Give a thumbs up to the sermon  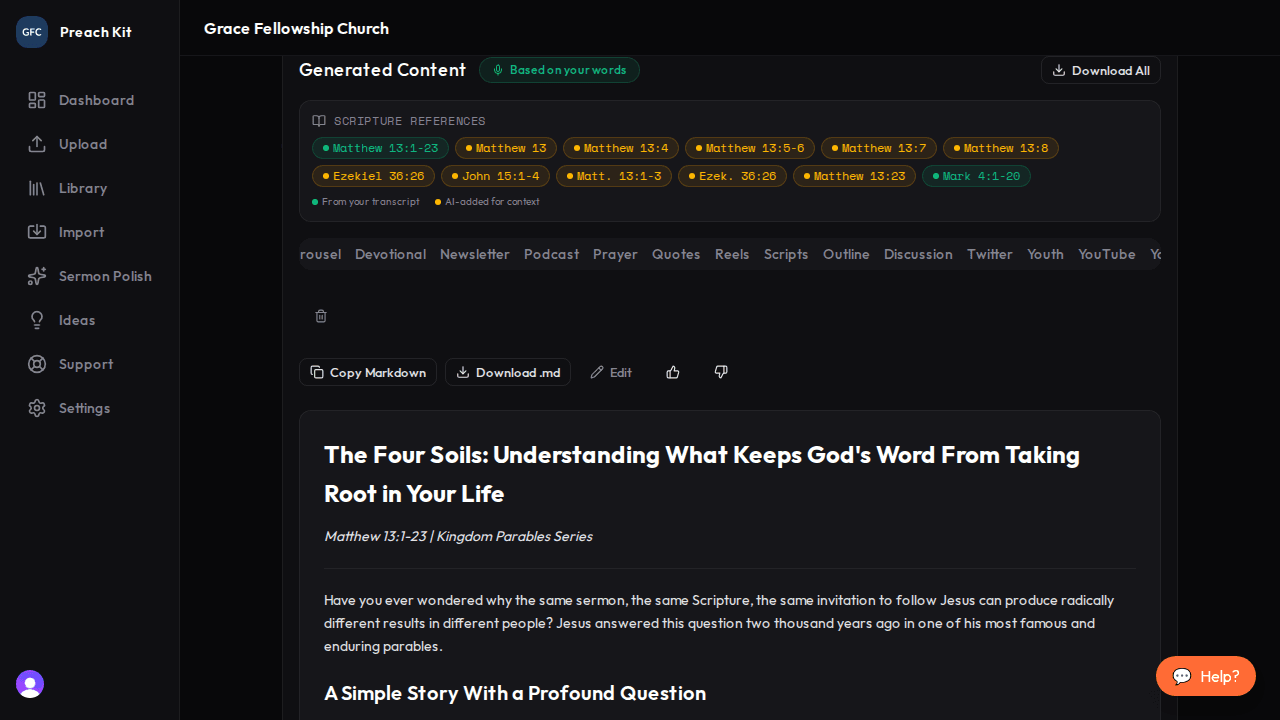coord(672,371)
